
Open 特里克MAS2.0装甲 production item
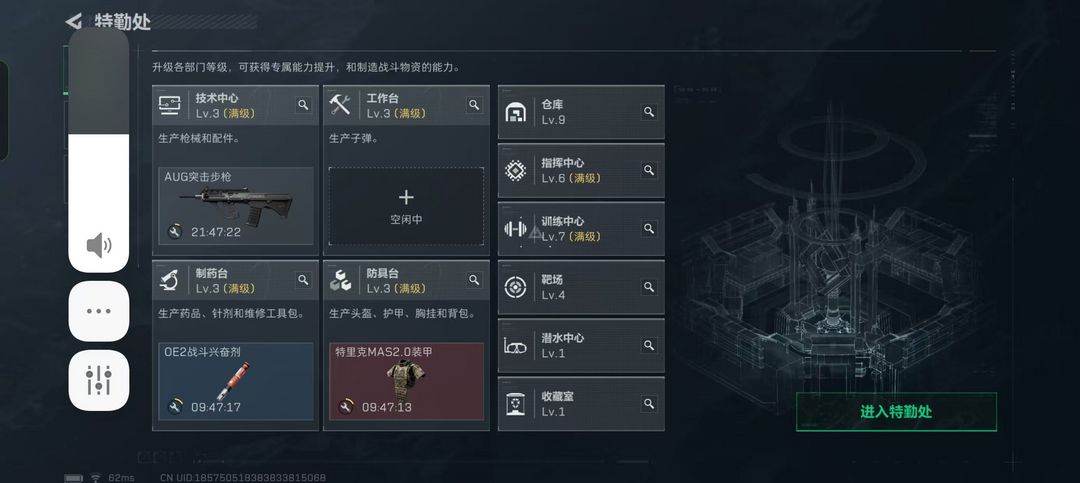tap(406, 382)
